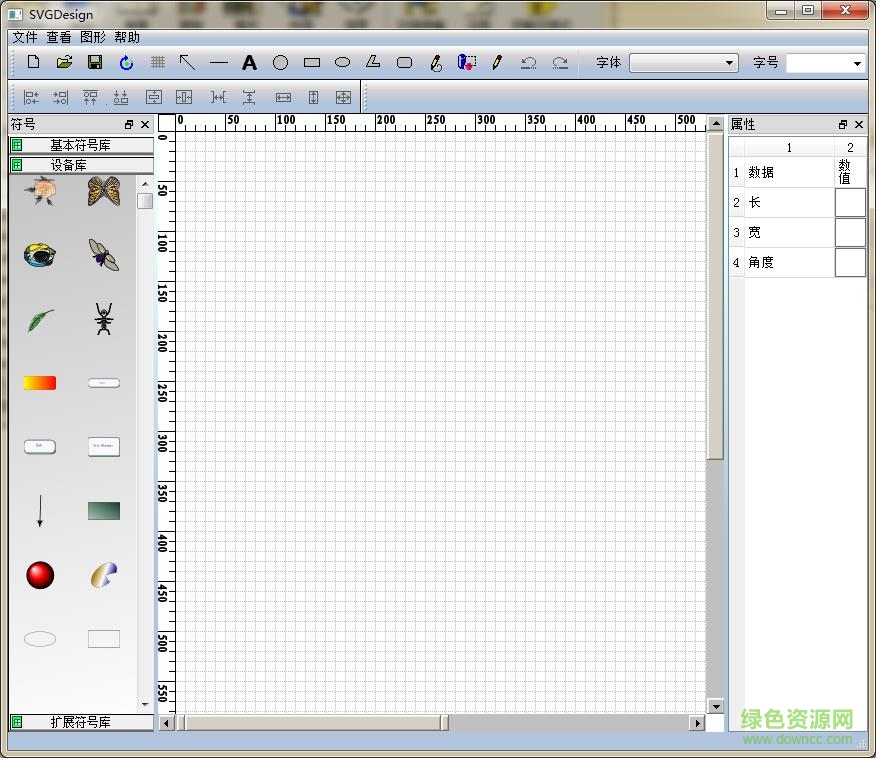Open the 图形 menu
This screenshot has height=758, width=876.
(x=92, y=37)
